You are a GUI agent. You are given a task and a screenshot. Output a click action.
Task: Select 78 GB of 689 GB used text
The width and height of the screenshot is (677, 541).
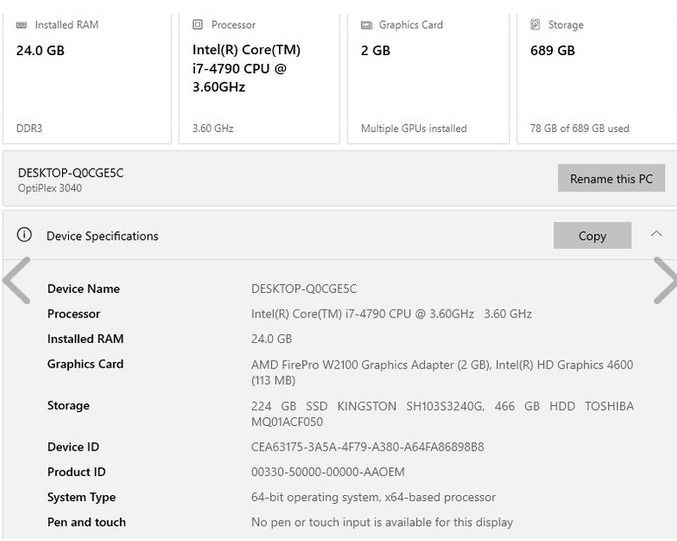[579, 128]
